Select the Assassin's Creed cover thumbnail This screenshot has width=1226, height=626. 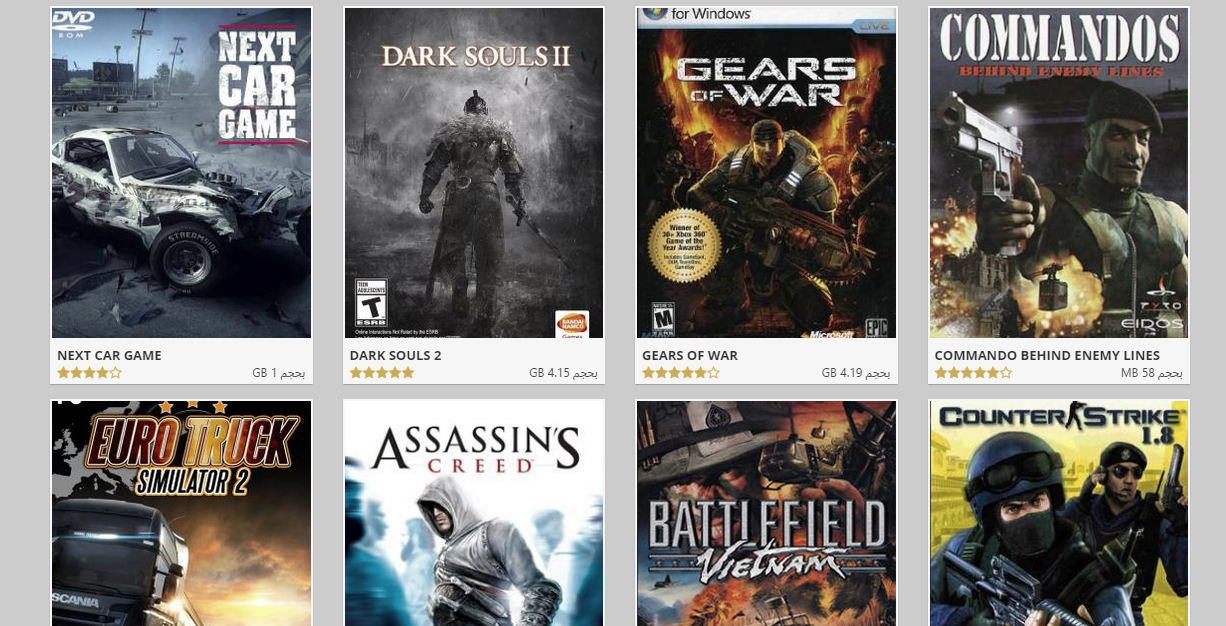tap(474, 513)
